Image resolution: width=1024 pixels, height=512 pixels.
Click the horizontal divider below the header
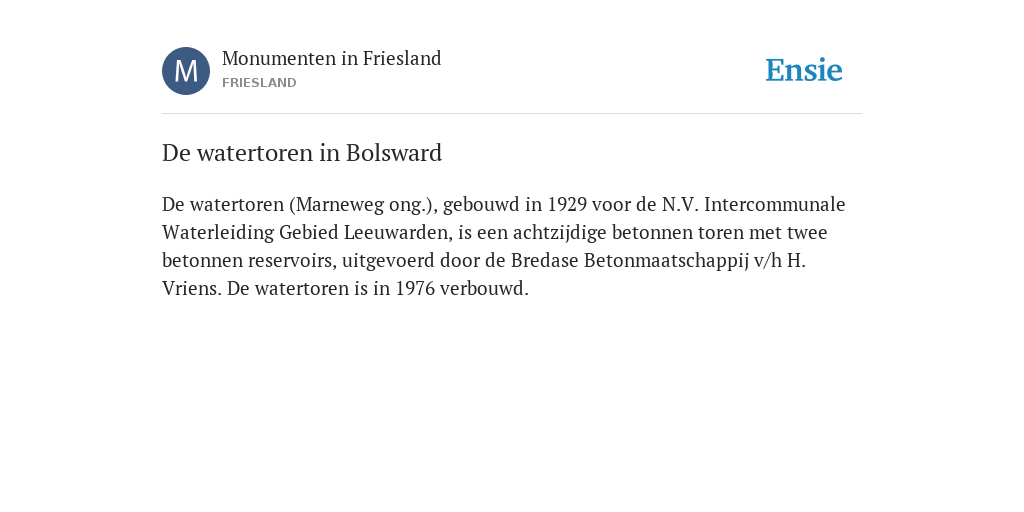click(x=512, y=114)
